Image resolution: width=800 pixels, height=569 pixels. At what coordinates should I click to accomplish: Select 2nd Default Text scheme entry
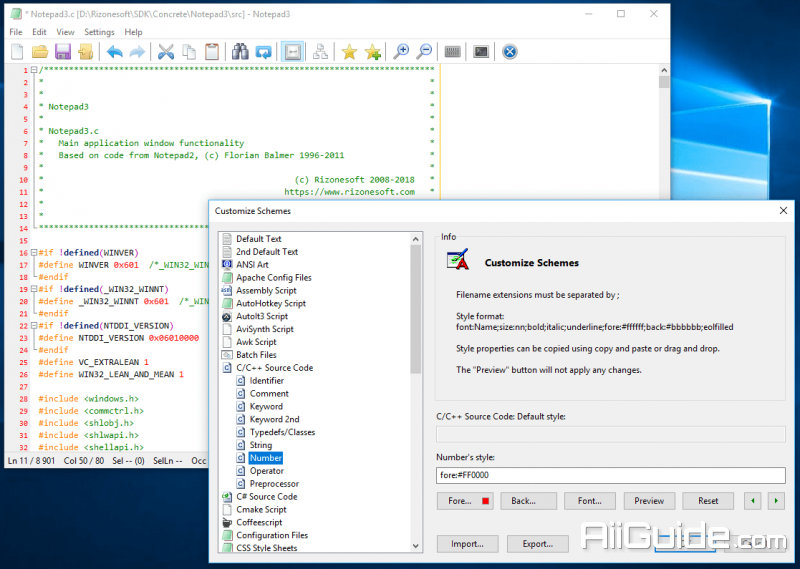[x=267, y=252]
